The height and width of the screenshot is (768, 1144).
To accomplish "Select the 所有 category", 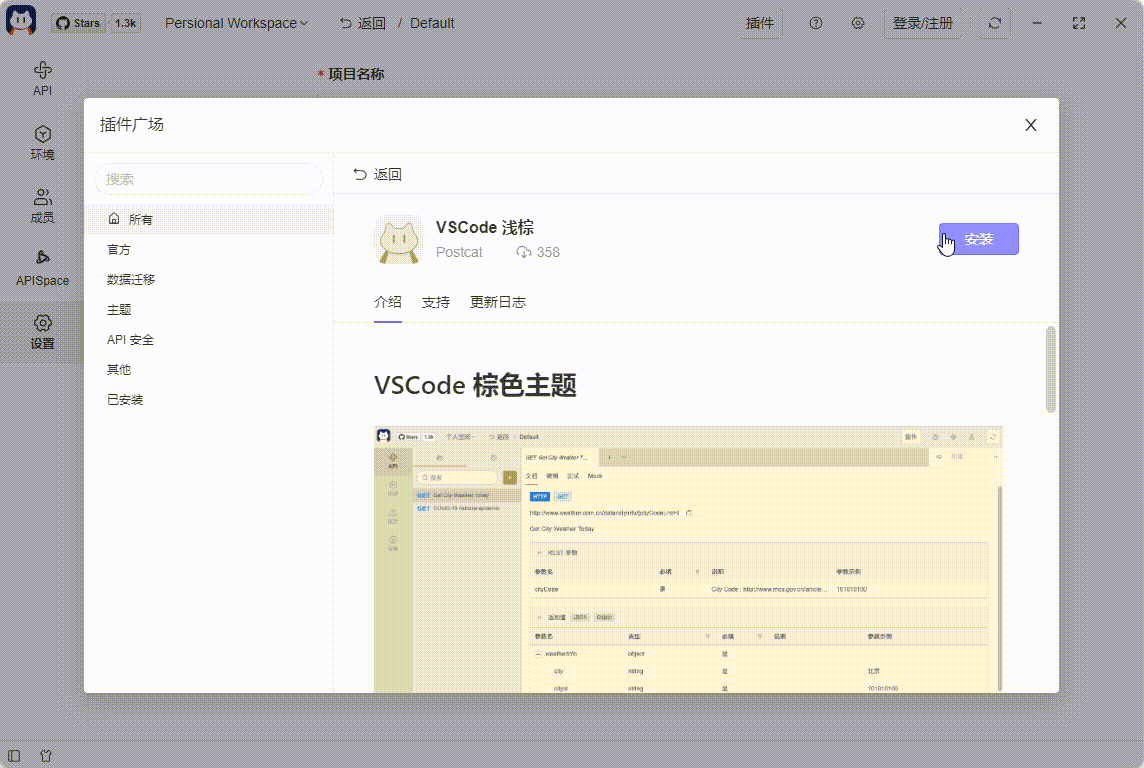I will [209, 220].
